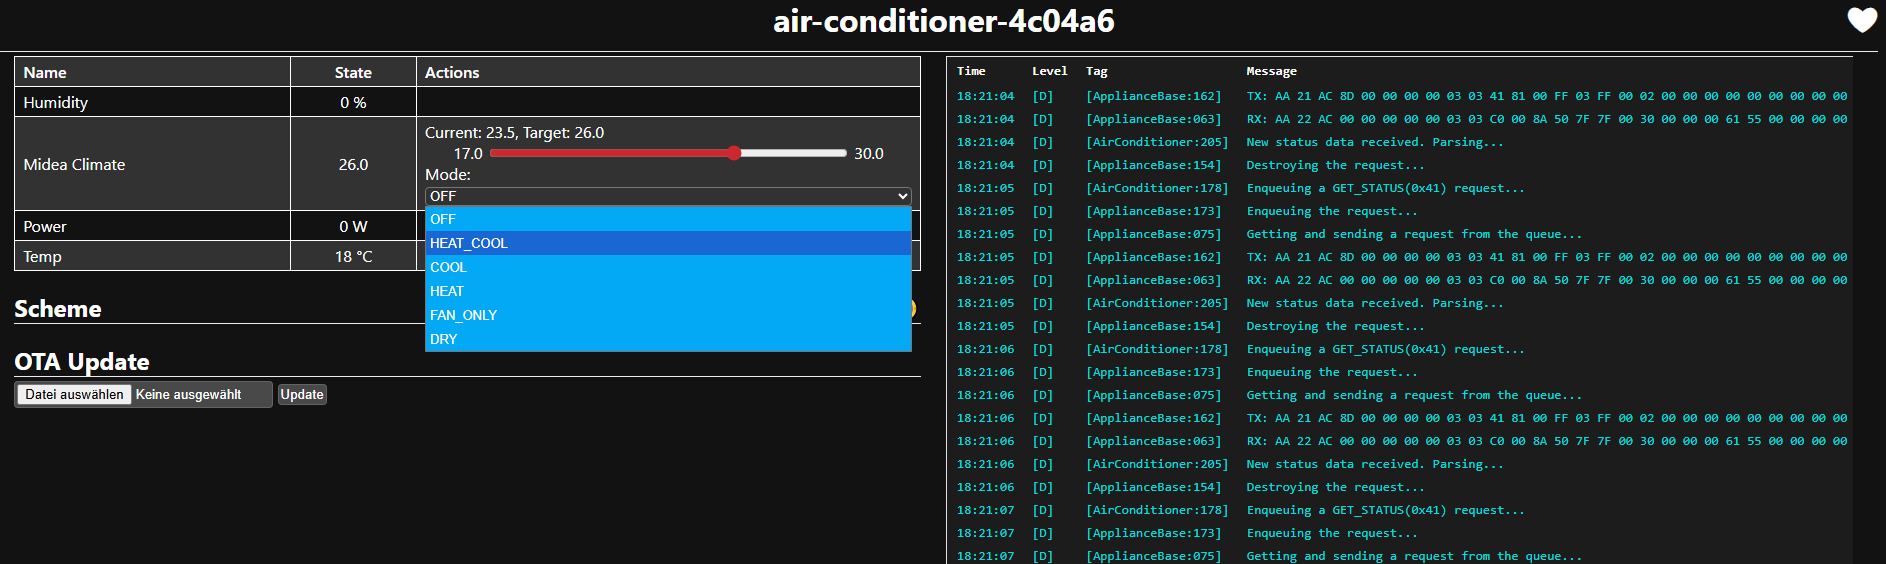Toggle the Scheme switch beside the dropdown list

tap(912, 309)
